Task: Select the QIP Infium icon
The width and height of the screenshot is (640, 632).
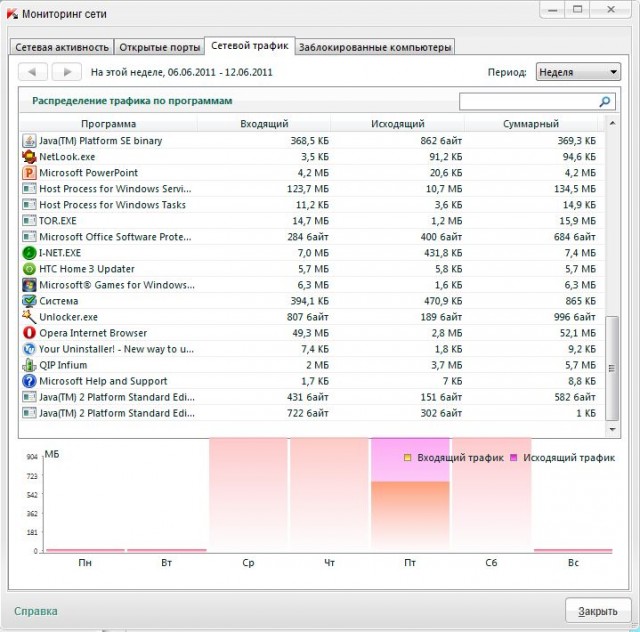Action: pos(29,365)
